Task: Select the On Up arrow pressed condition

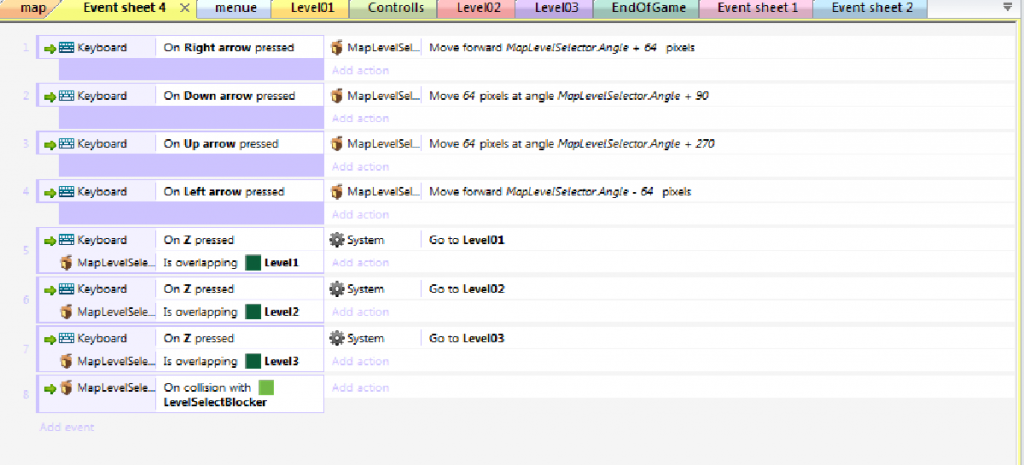Action: pyautogui.click(x=221, y=144)
